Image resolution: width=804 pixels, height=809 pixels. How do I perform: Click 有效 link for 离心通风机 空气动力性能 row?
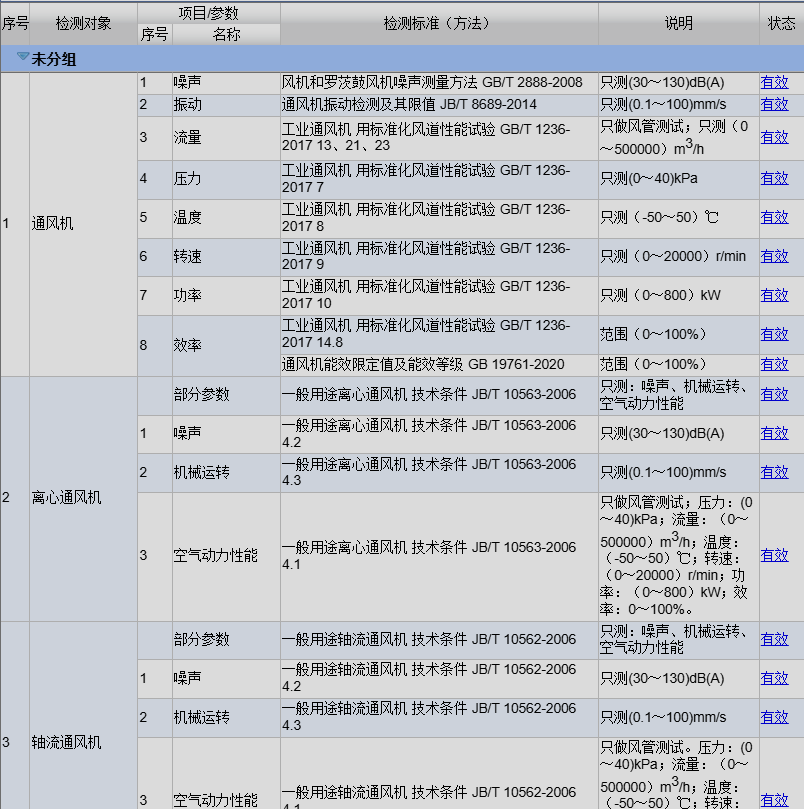pos(774,556)
